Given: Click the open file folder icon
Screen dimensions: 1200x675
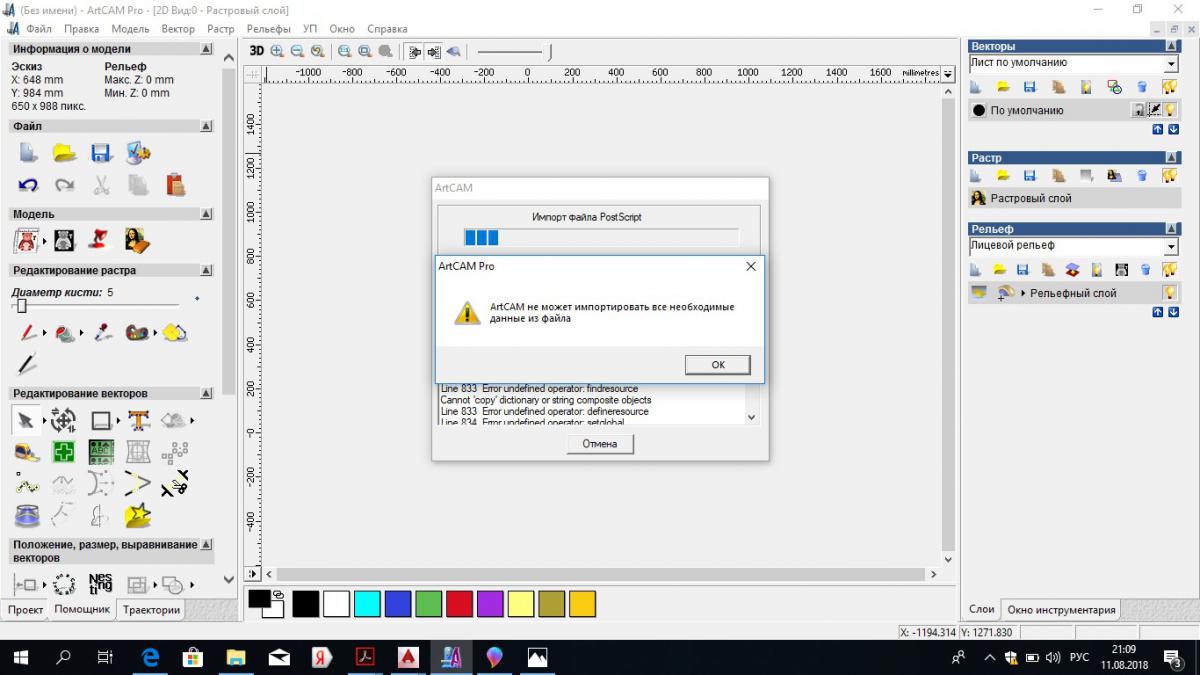Looking at the screenshot, I should (x=64, y=153).
